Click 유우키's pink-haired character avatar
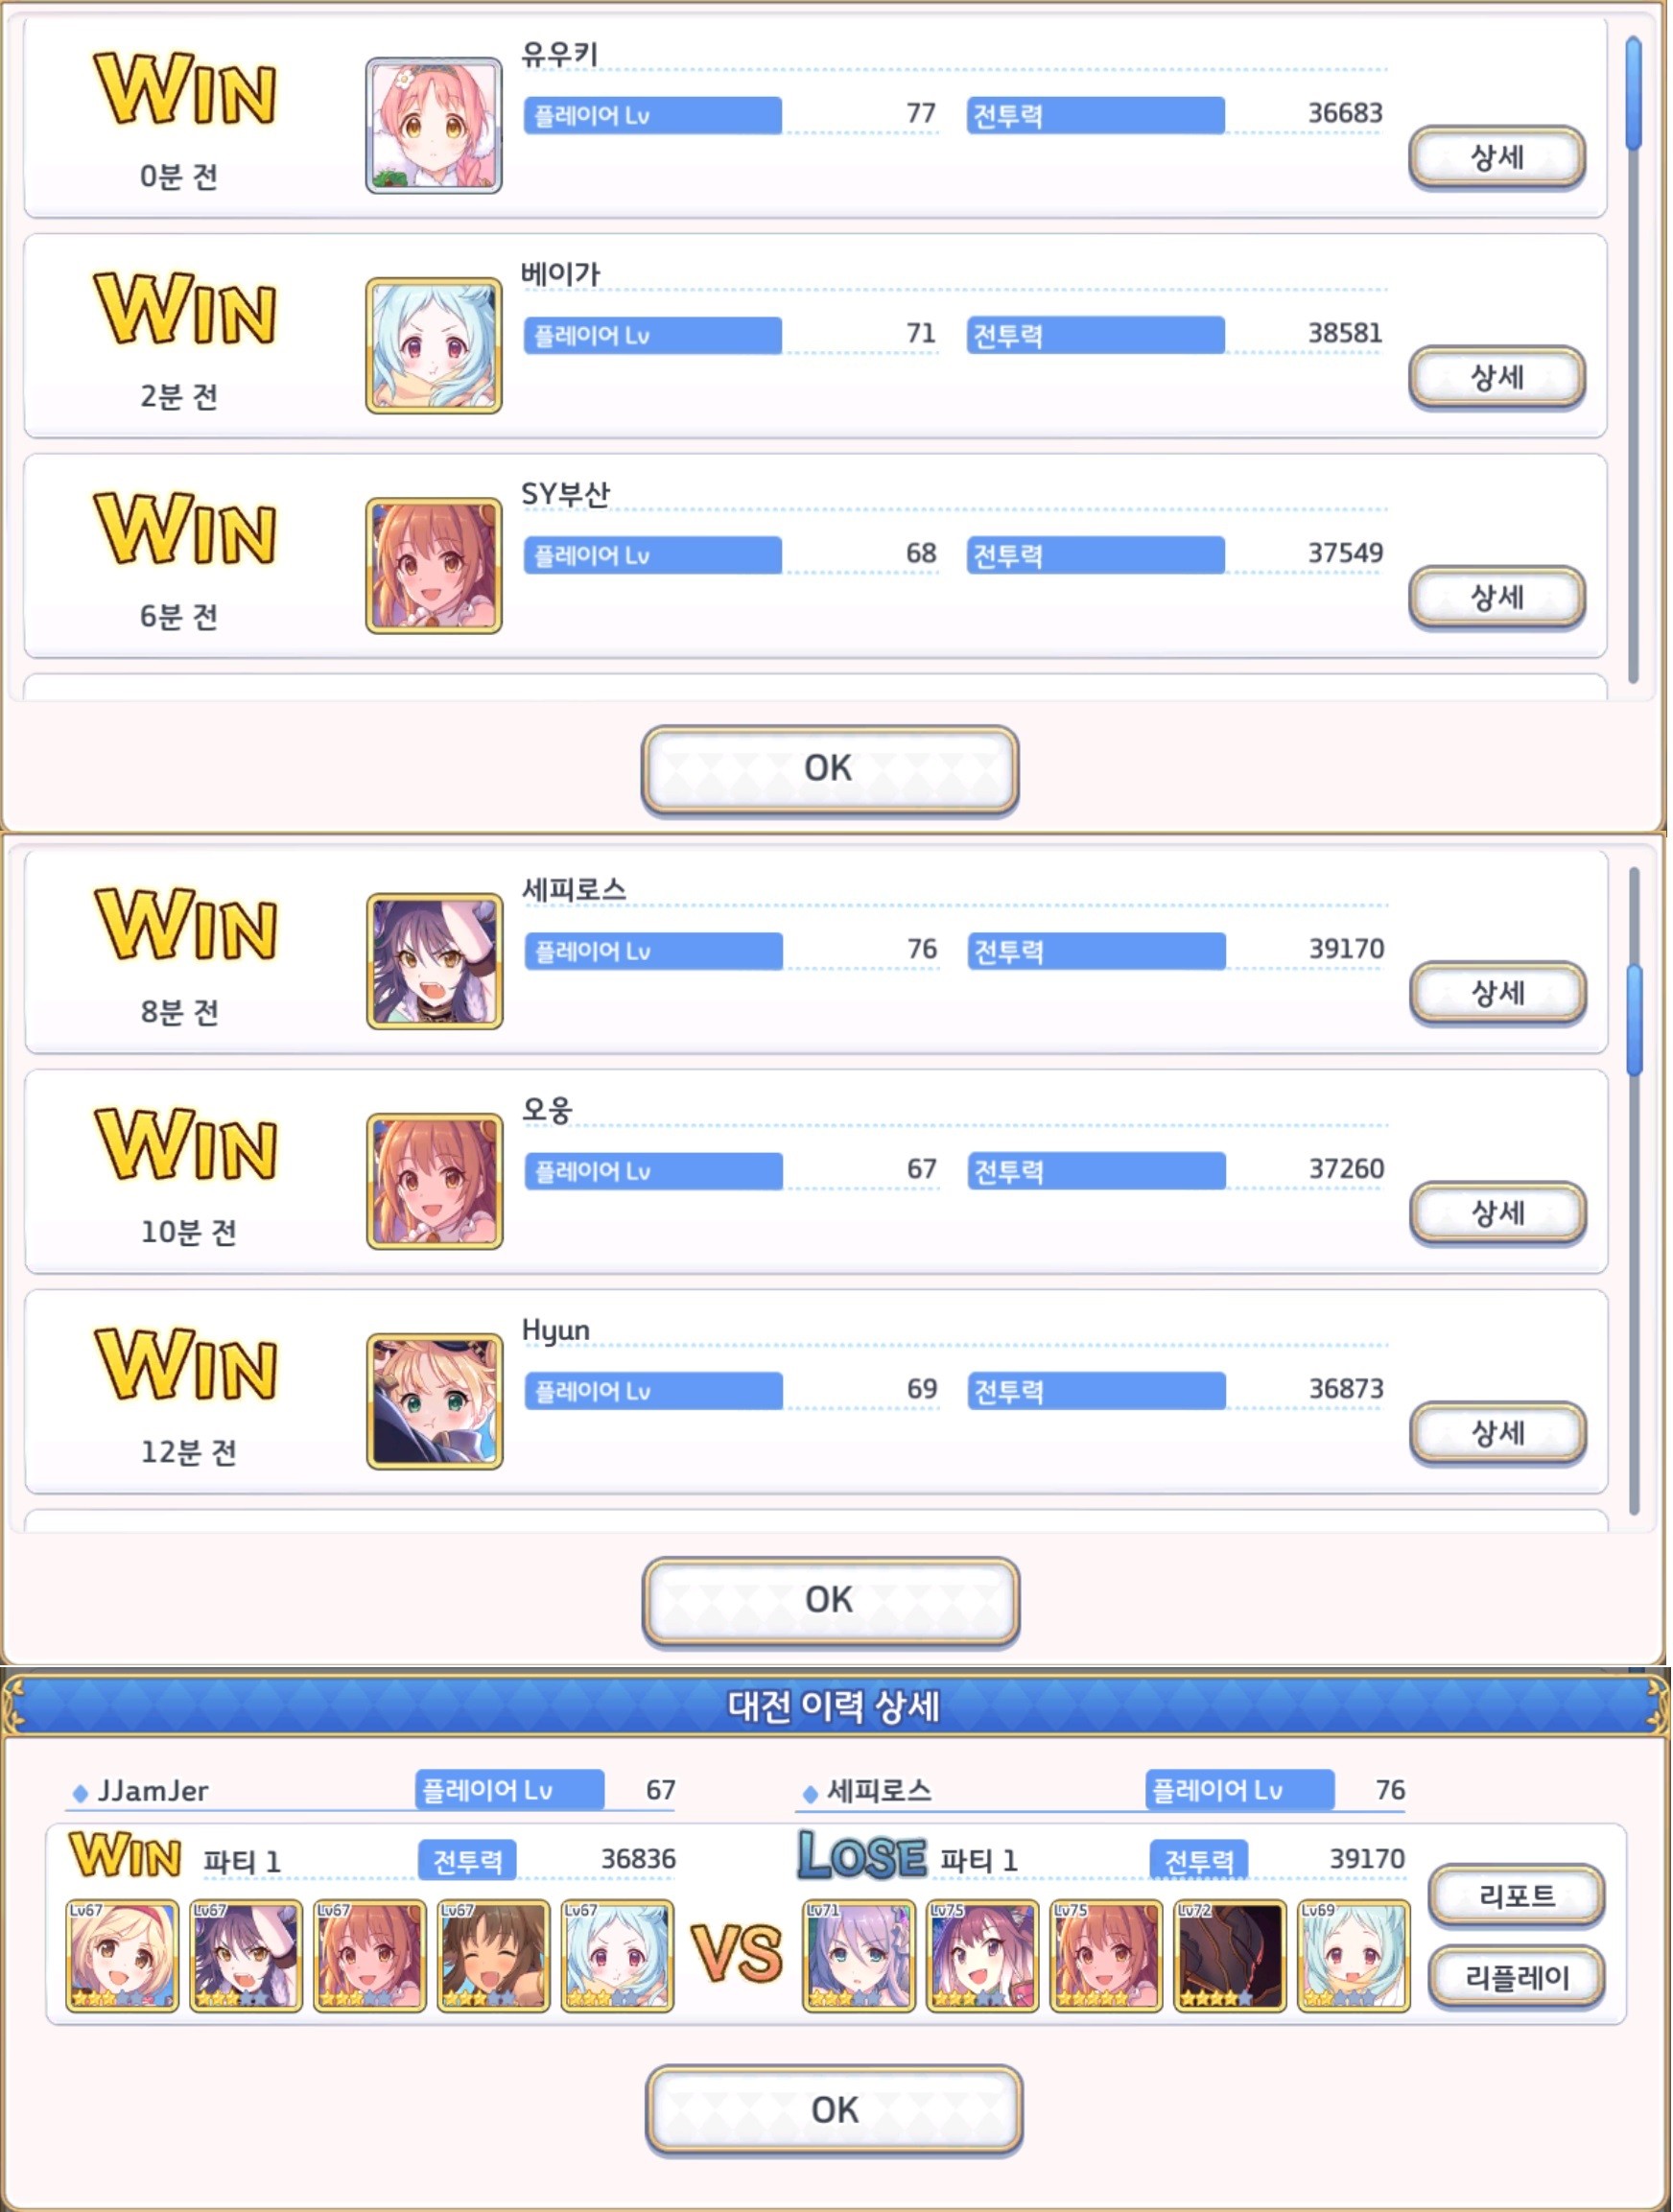 pyautogui.click(x=434, y=125)
